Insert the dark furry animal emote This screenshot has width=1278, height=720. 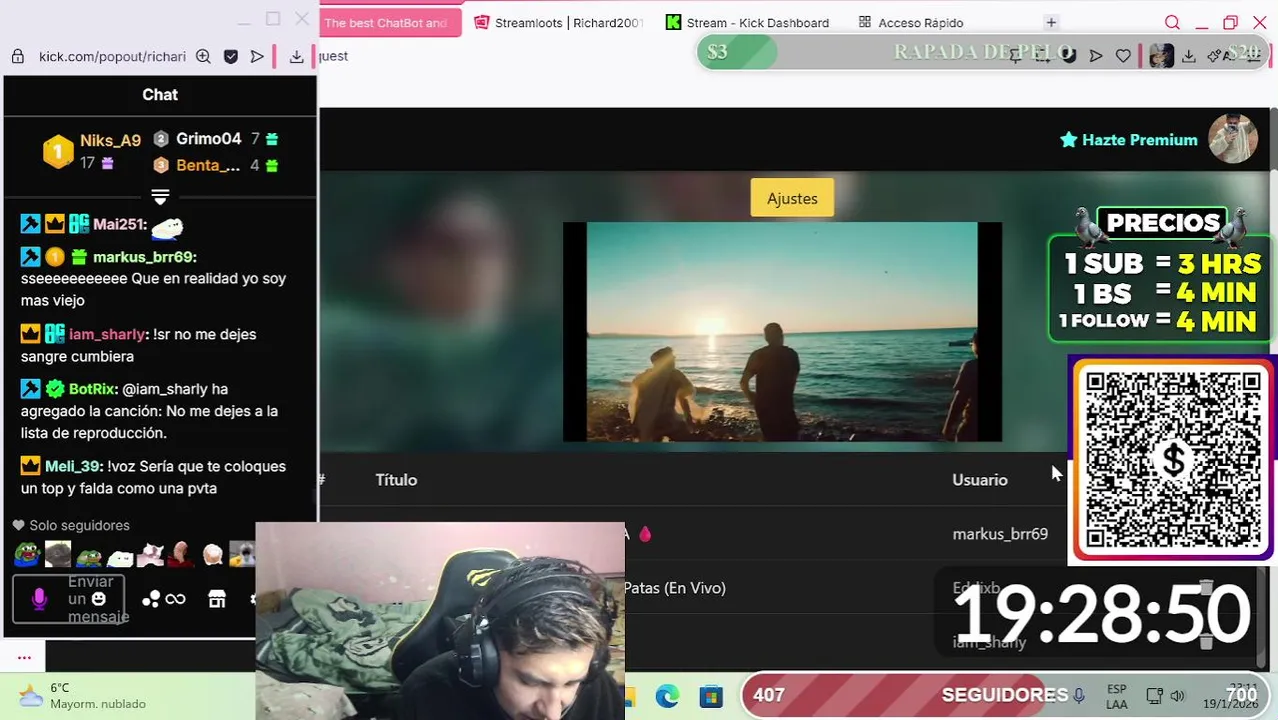[58, 554]
